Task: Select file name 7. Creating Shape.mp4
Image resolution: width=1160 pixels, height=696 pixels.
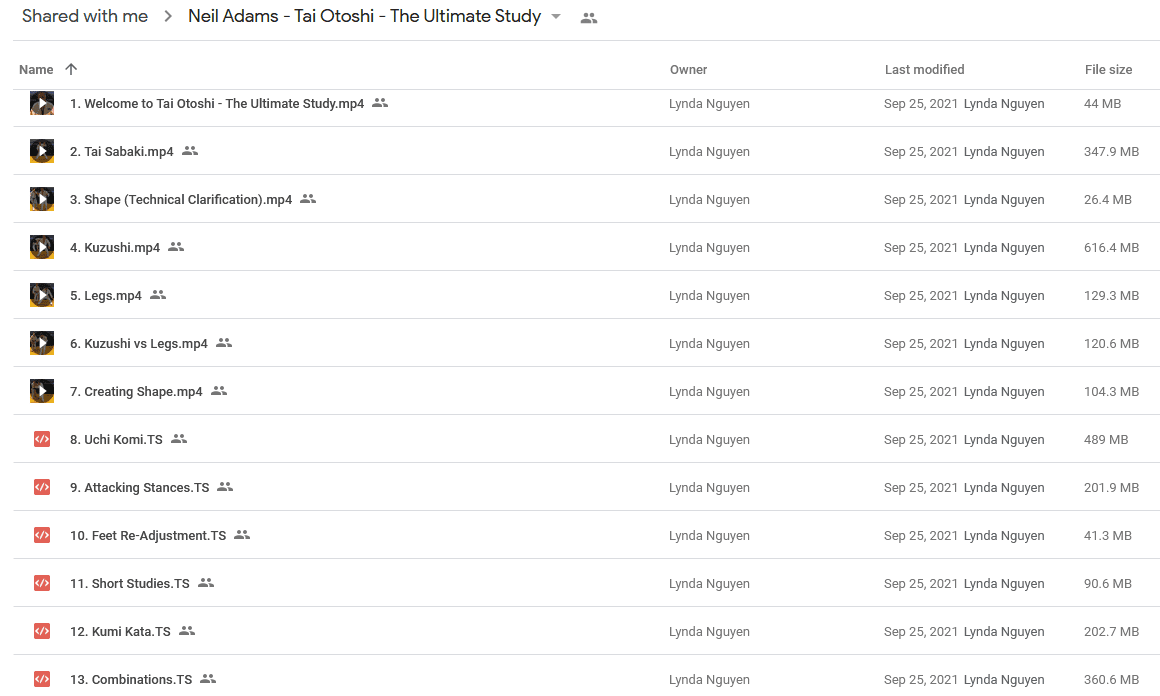Action: [x=136, y=391]
